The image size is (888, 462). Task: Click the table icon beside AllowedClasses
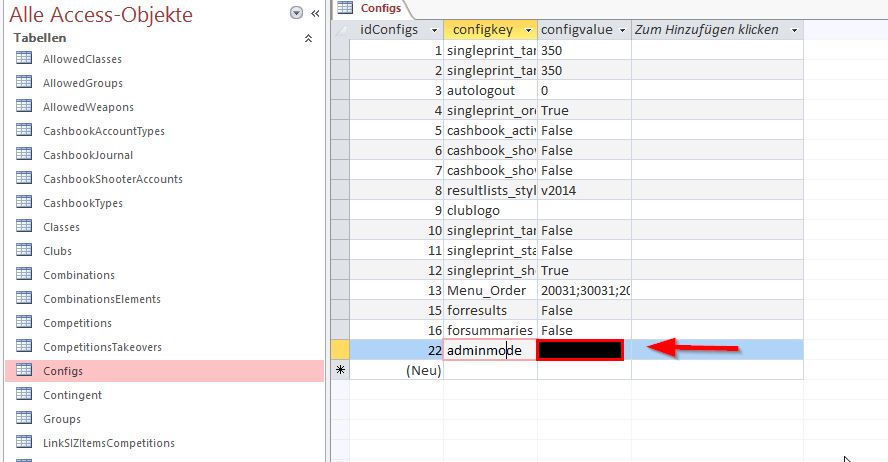24,59
